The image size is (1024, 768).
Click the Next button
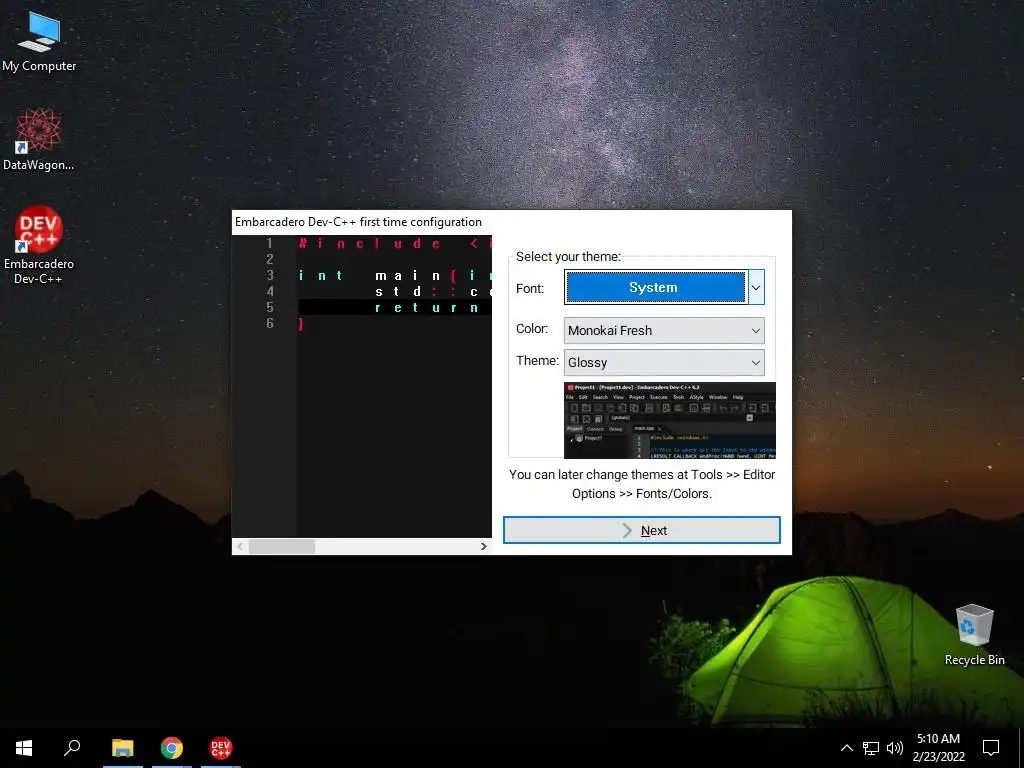641,530
